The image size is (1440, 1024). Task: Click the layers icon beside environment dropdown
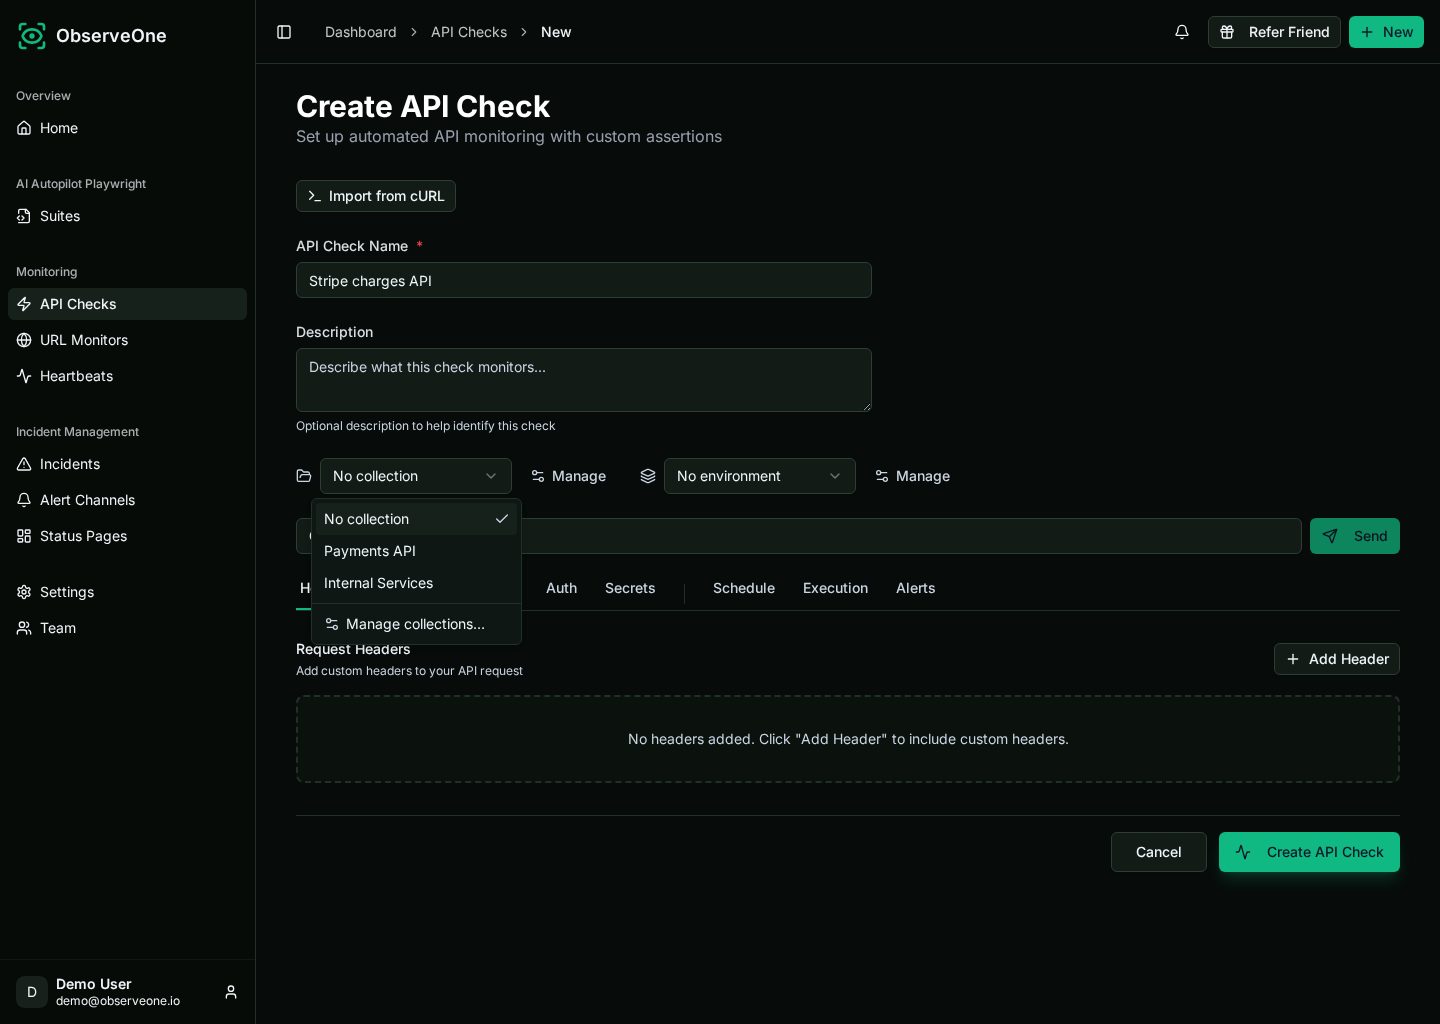(648, 476)
